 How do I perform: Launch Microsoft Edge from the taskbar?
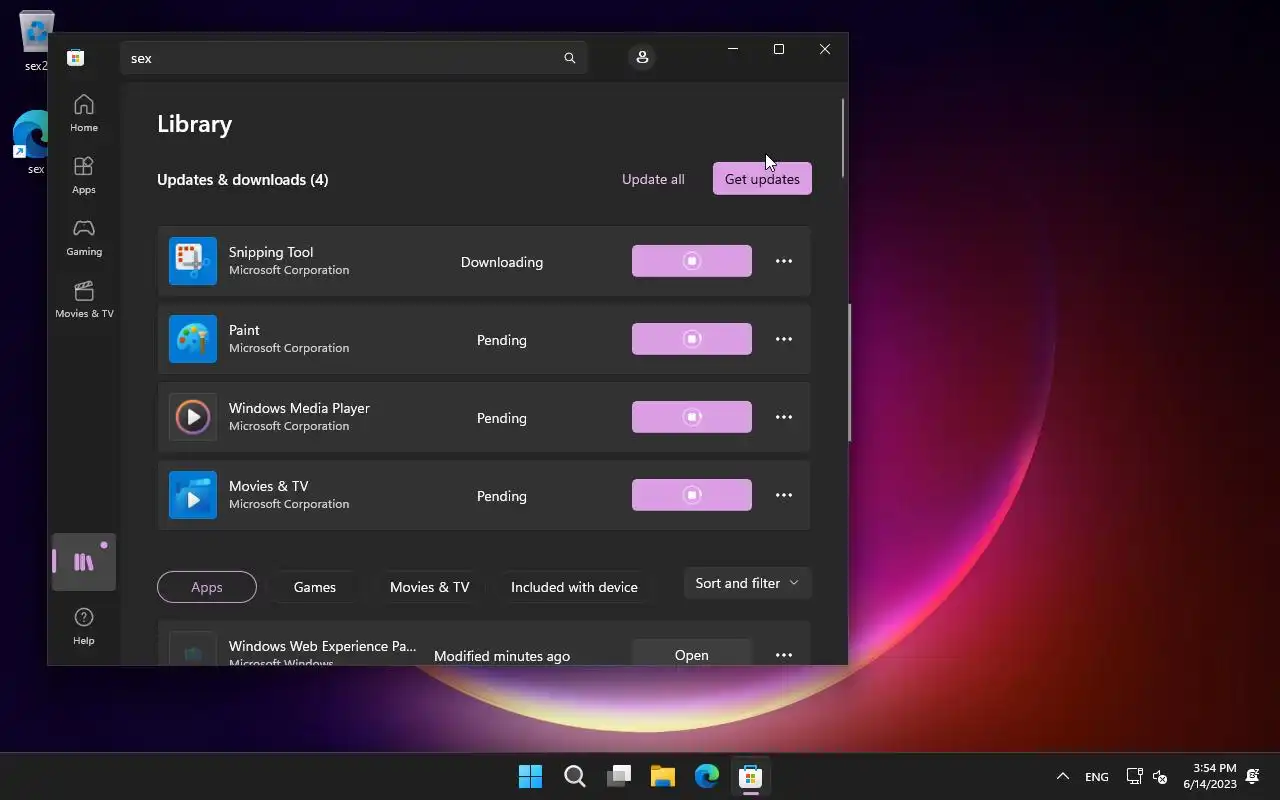coord(707,776)
